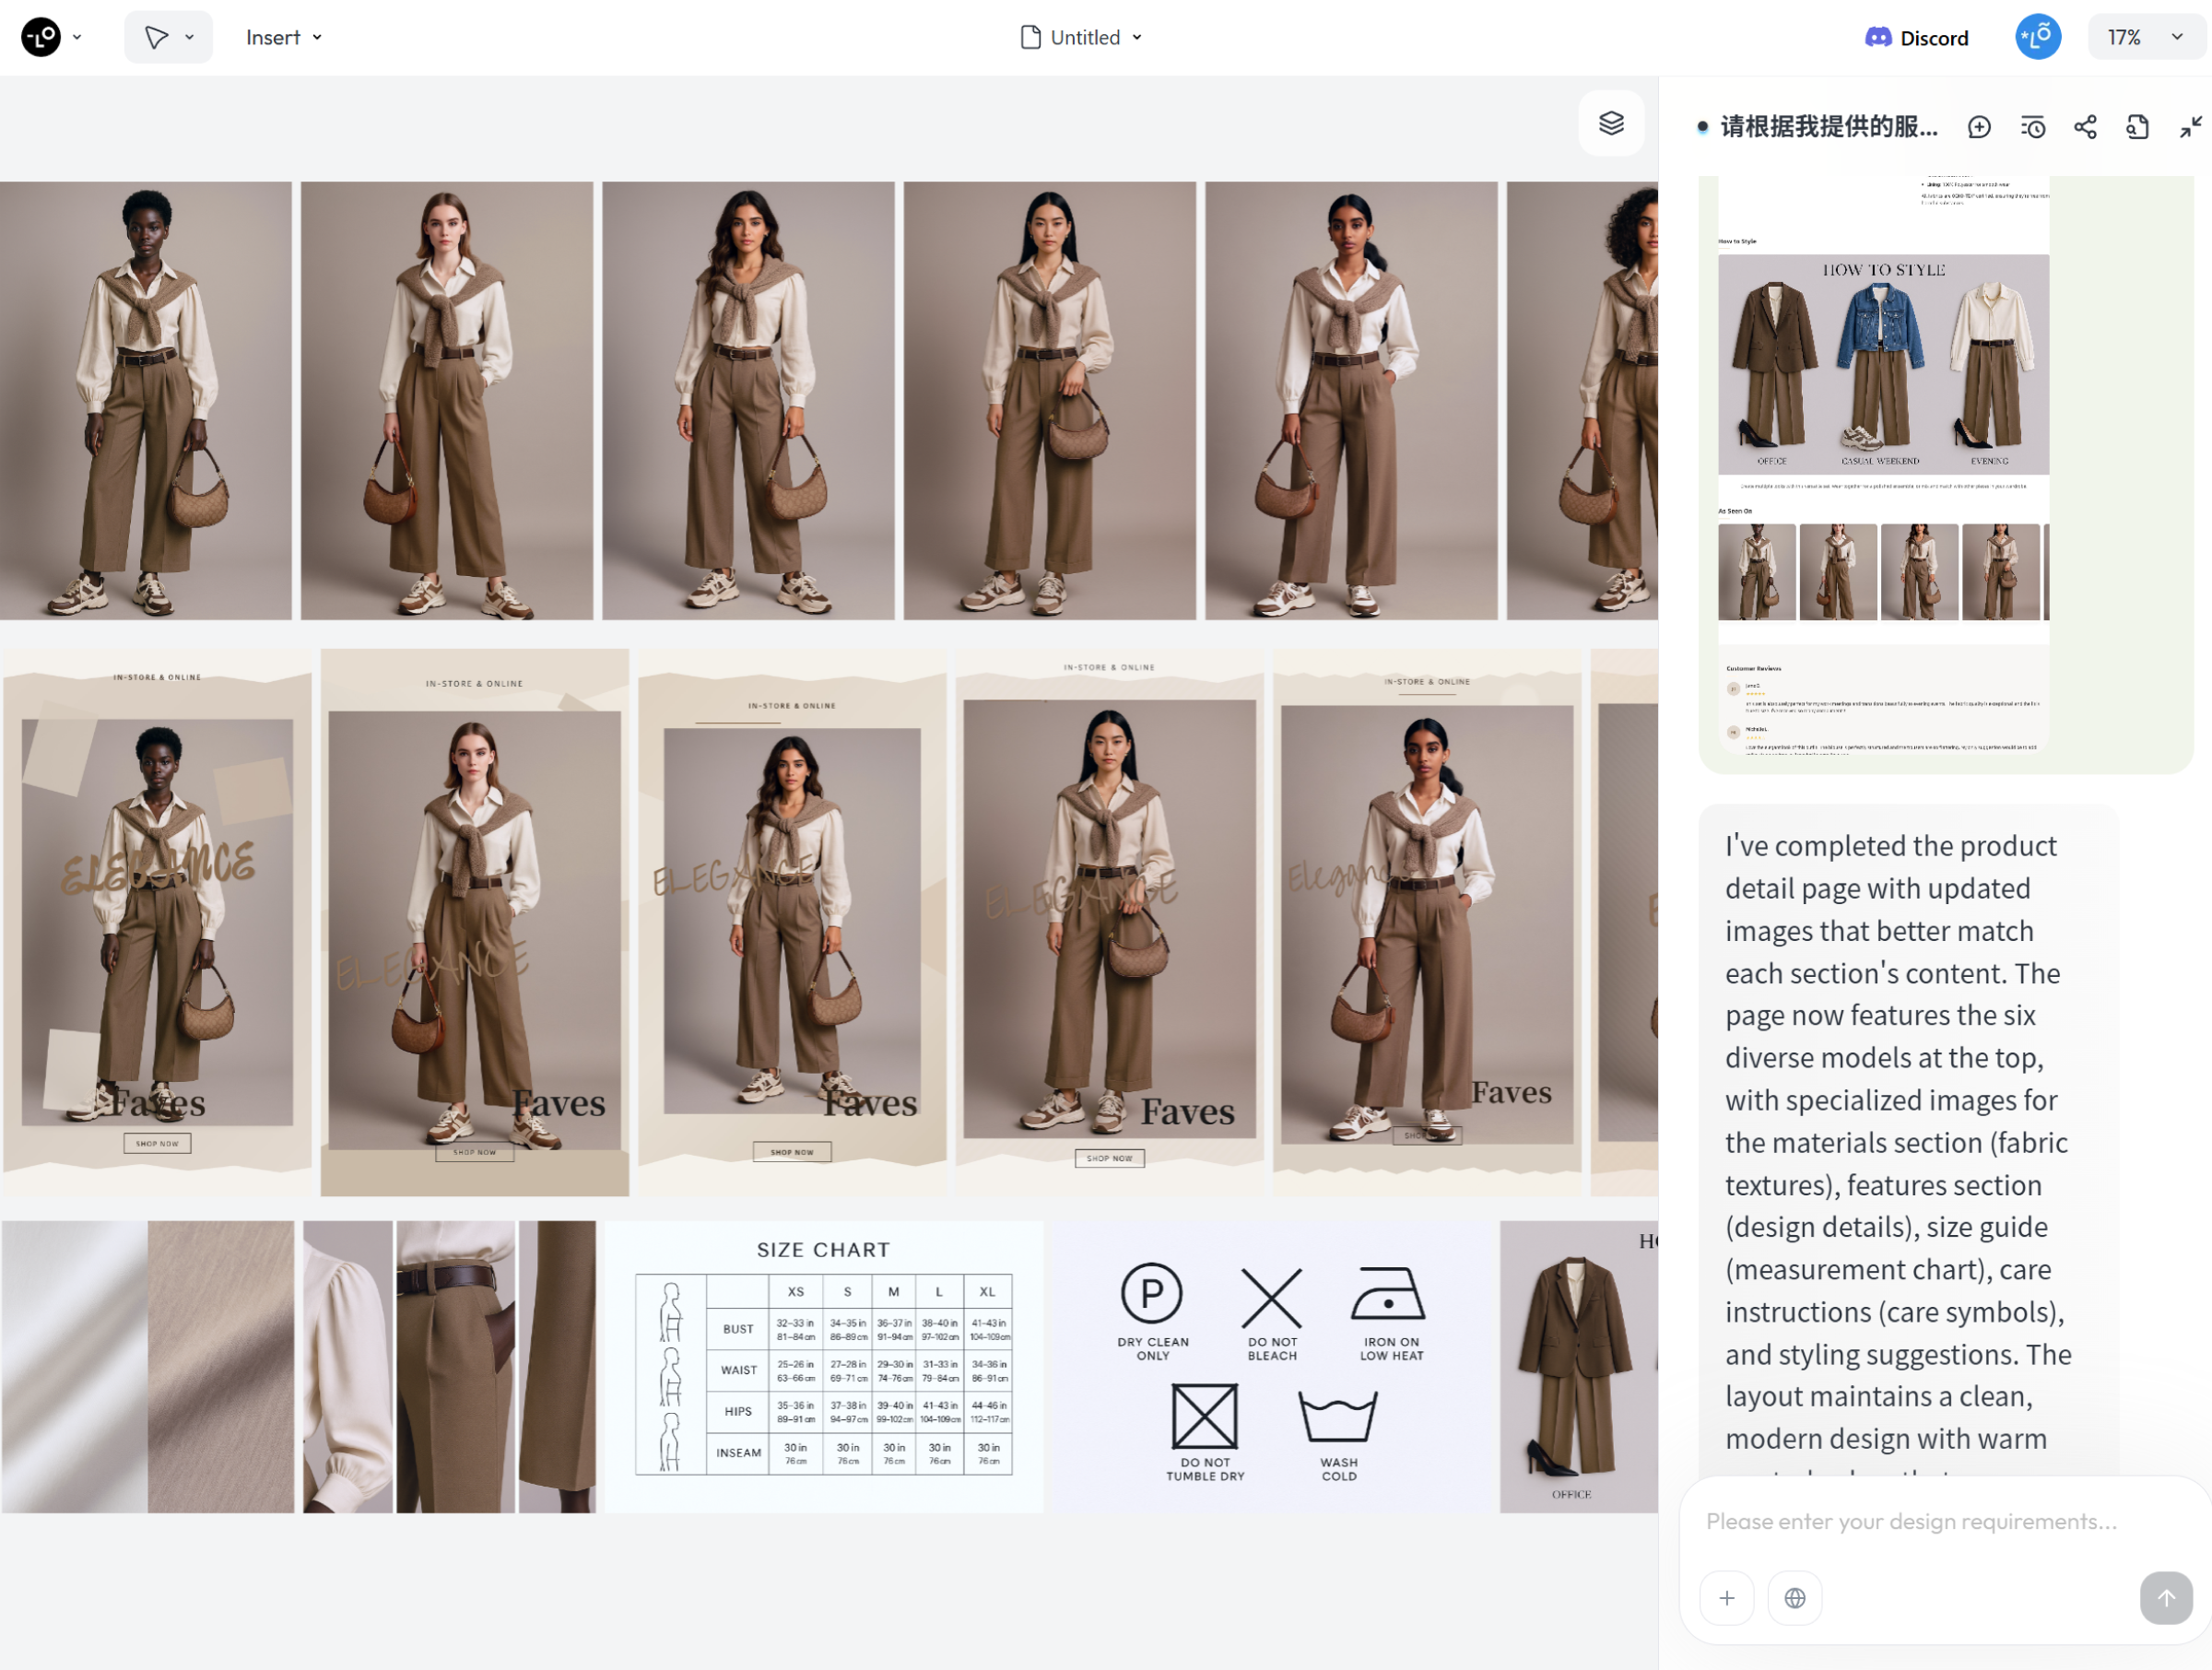Open the logo menu dropdown
This screenshot has width=2212, height=1670.
click(x=52, y=37)
